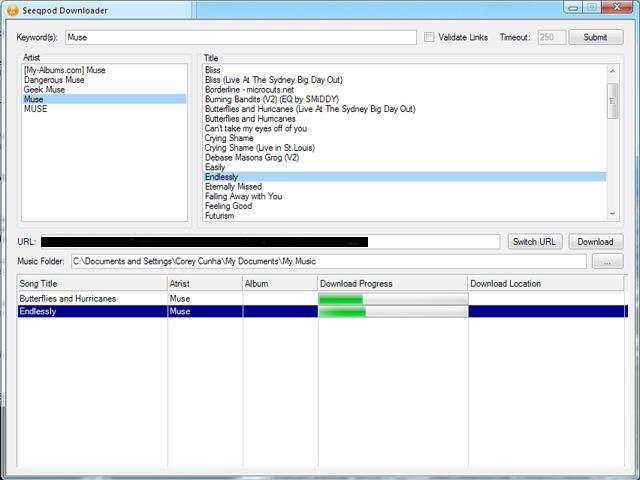Sort by the Download Progress column header
This screenshot has height=480, width=640.
(393, 283)
